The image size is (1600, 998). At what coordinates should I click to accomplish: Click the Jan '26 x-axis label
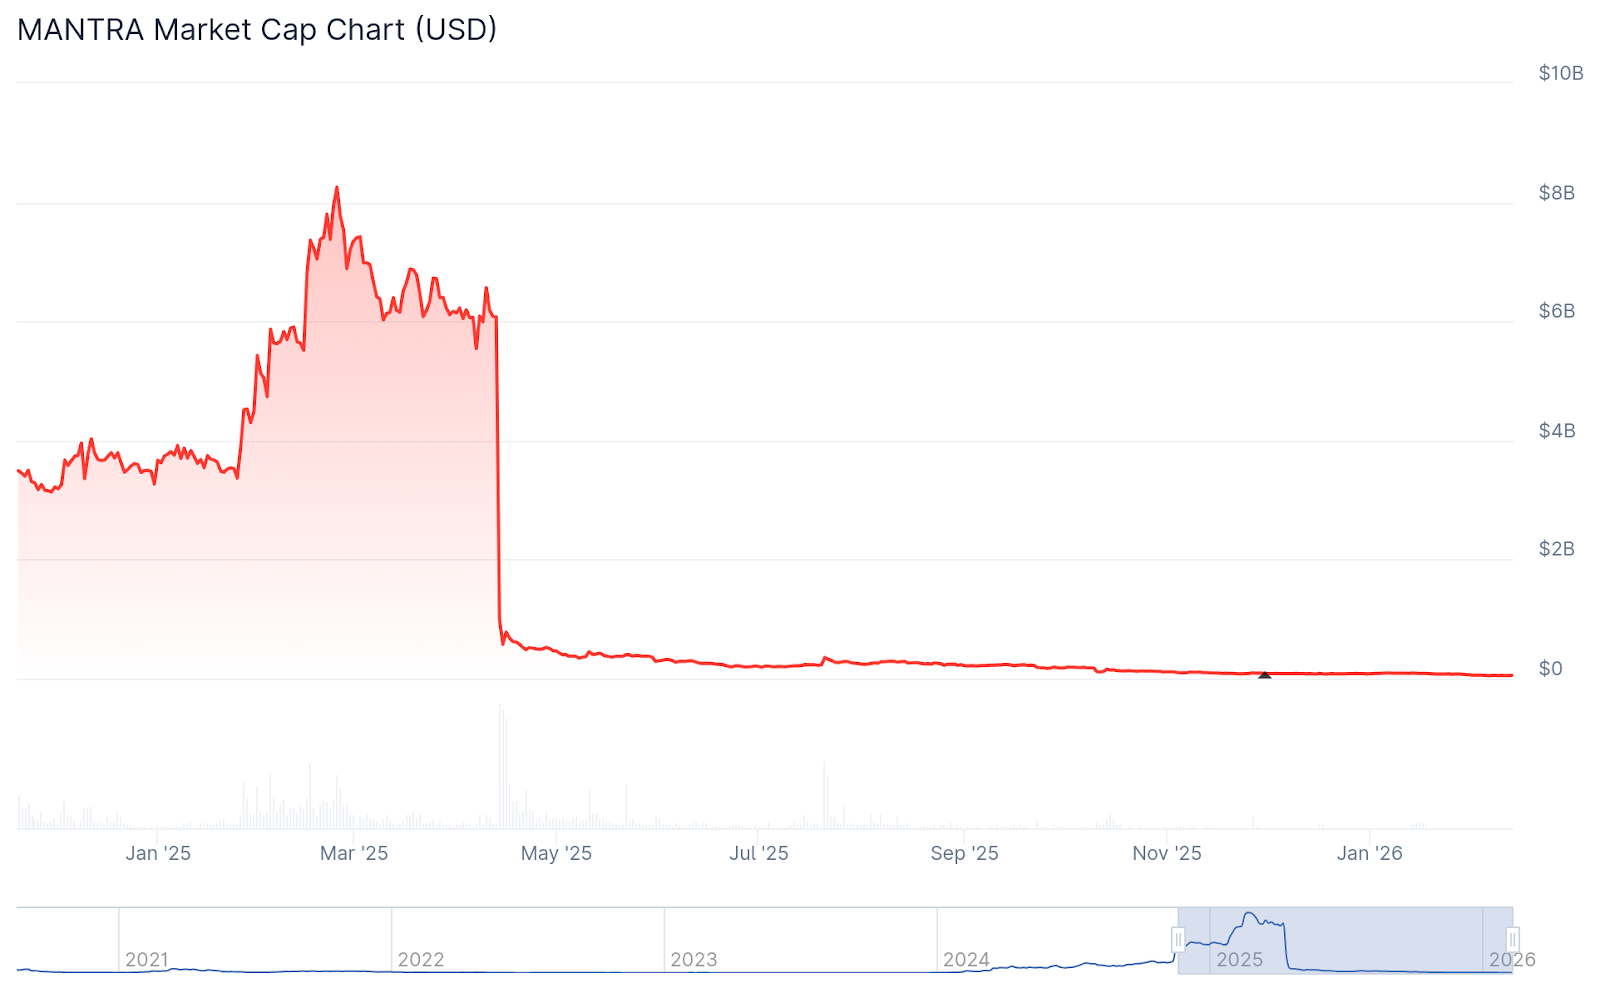[x=1370, y=853]
